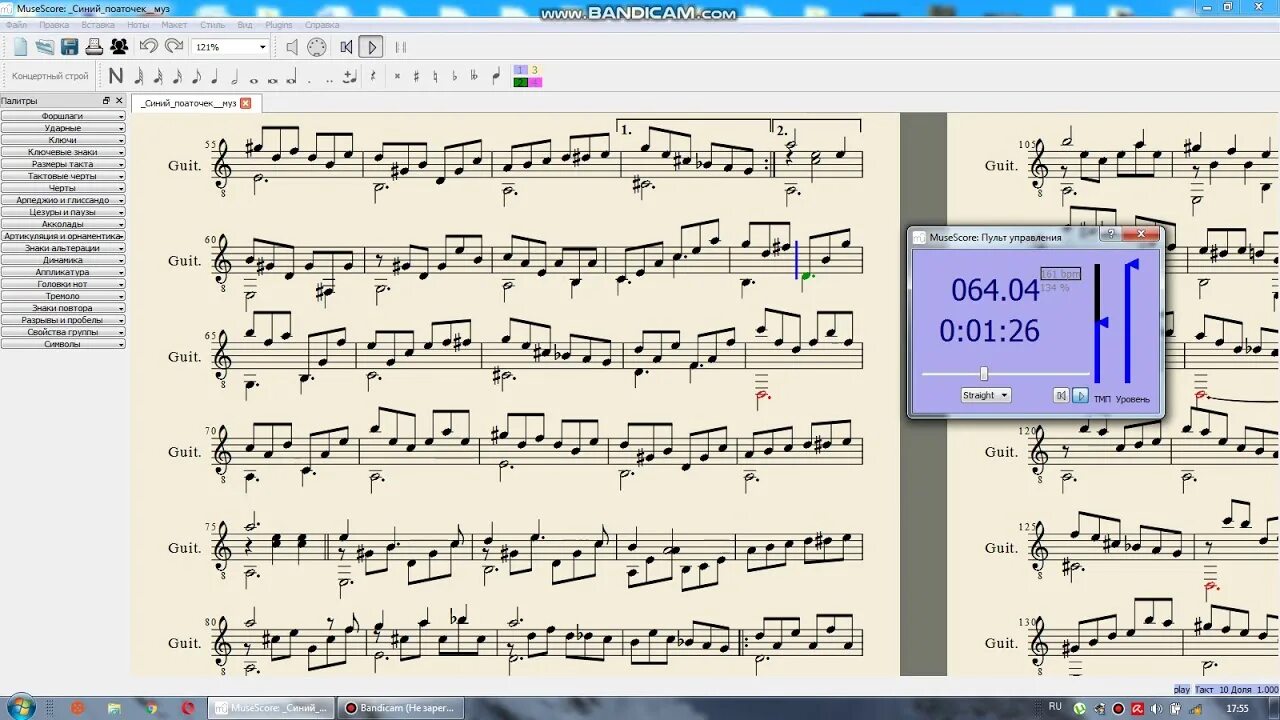
Task: Toggle repeat playback in main toolbar
Action: pos(400,47)
